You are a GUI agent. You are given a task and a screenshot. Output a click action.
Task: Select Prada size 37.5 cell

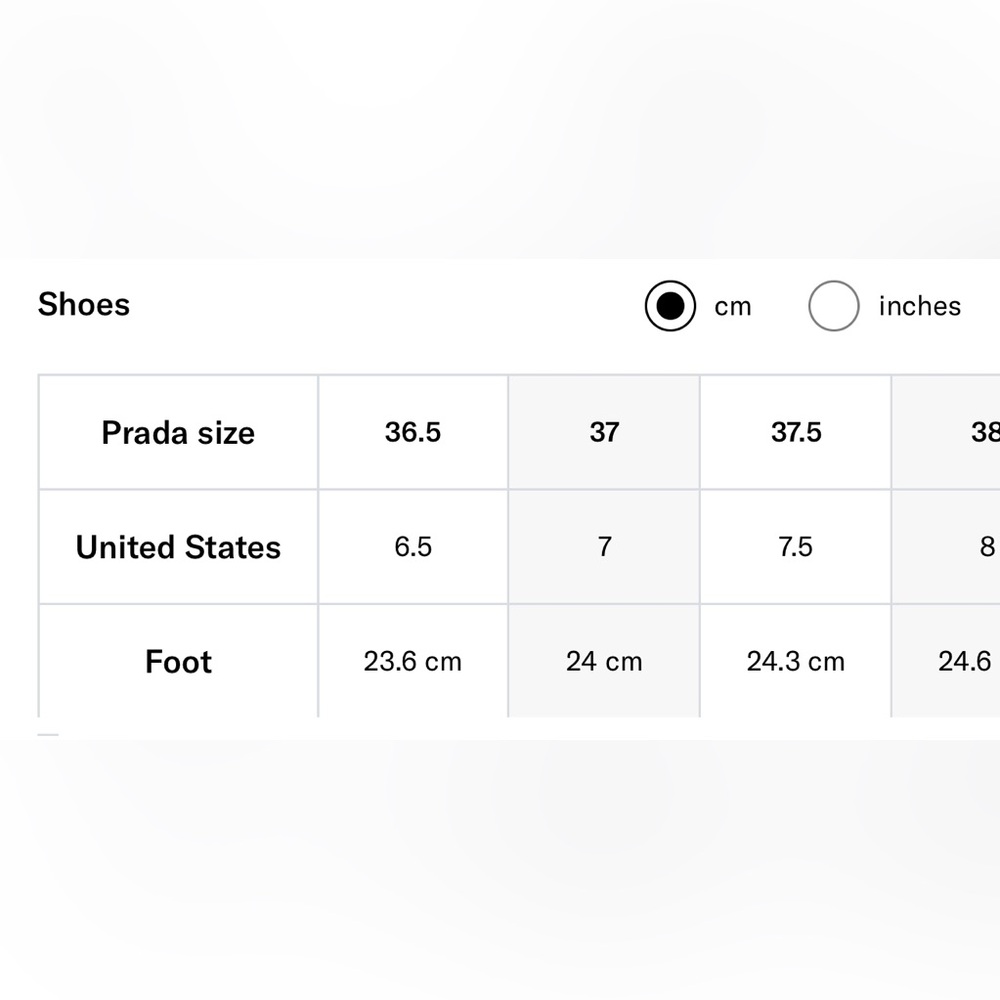point(796,432)
